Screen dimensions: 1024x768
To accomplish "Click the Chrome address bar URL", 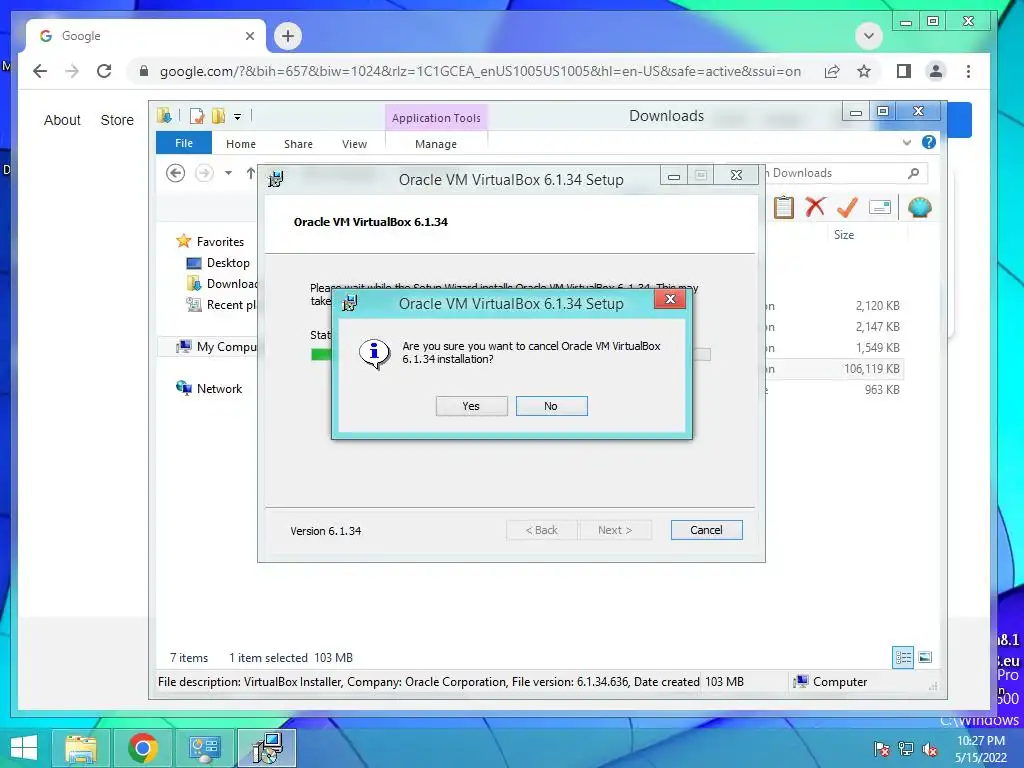I will pos(480,71).
